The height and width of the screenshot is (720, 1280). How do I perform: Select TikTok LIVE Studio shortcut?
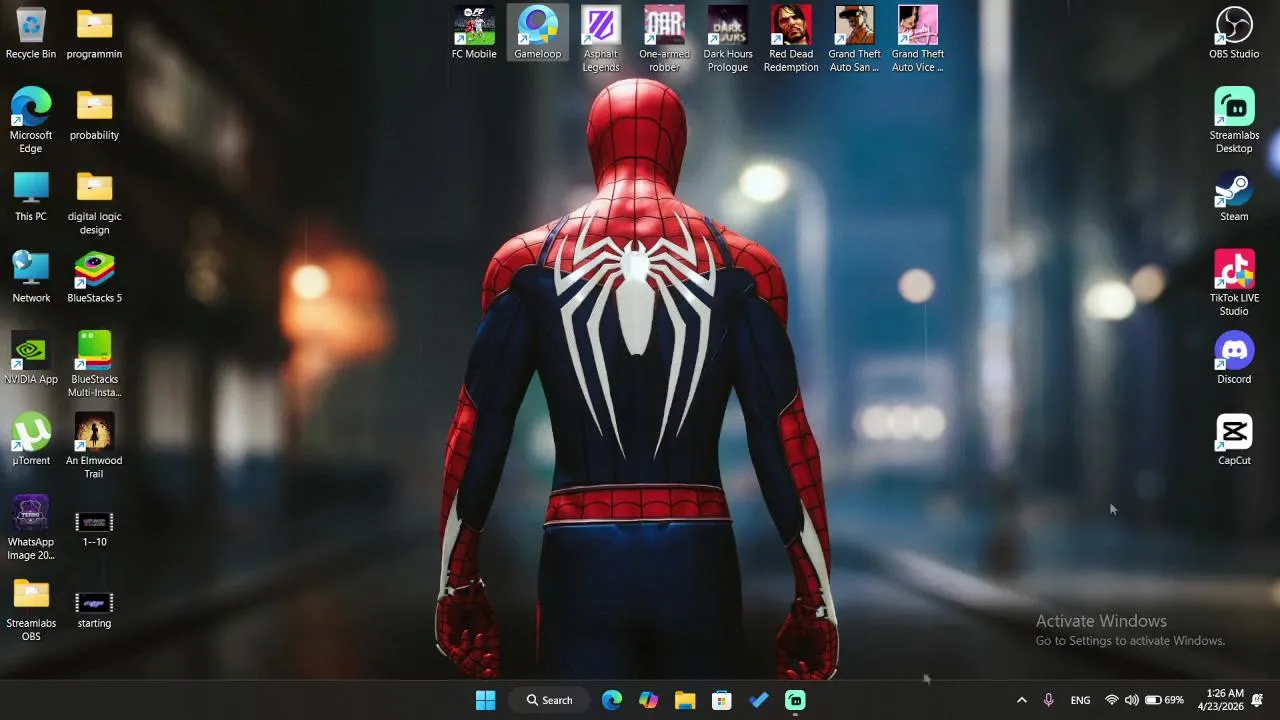pos(1234,283)
